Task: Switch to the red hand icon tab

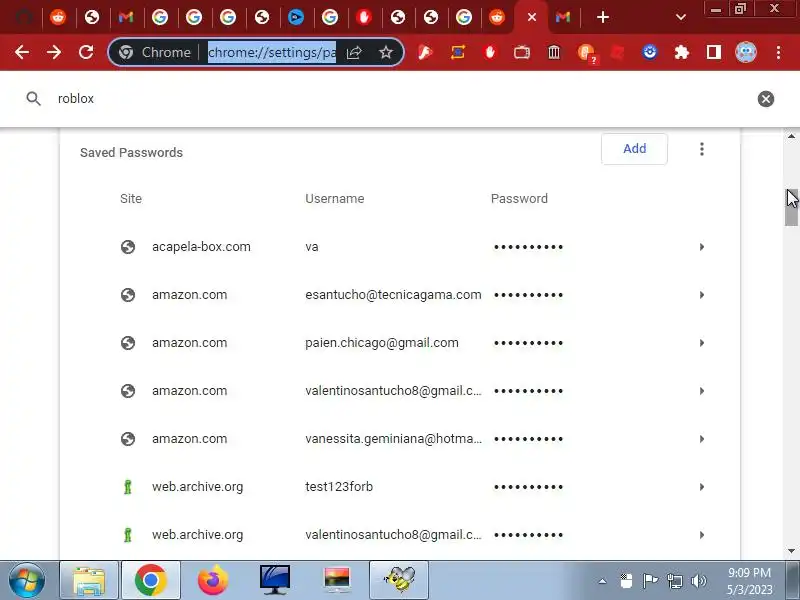Action: [x=364, y=17]
